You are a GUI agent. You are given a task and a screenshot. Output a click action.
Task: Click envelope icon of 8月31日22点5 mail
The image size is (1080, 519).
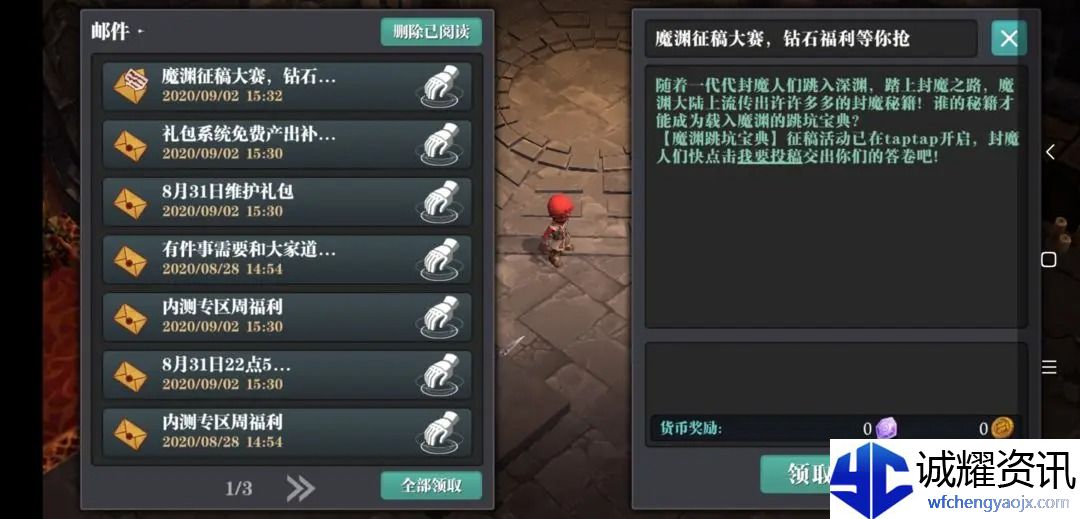point(130,376)
